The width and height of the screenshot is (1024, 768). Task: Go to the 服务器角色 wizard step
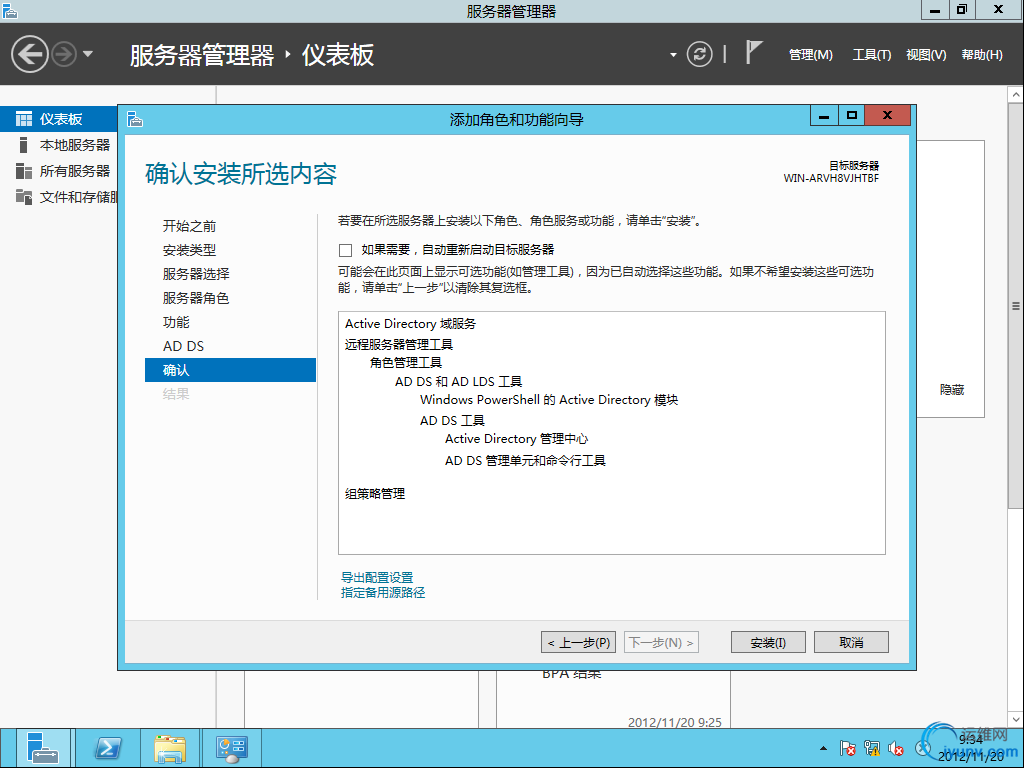pyautogui.click(x=196, y=298)
